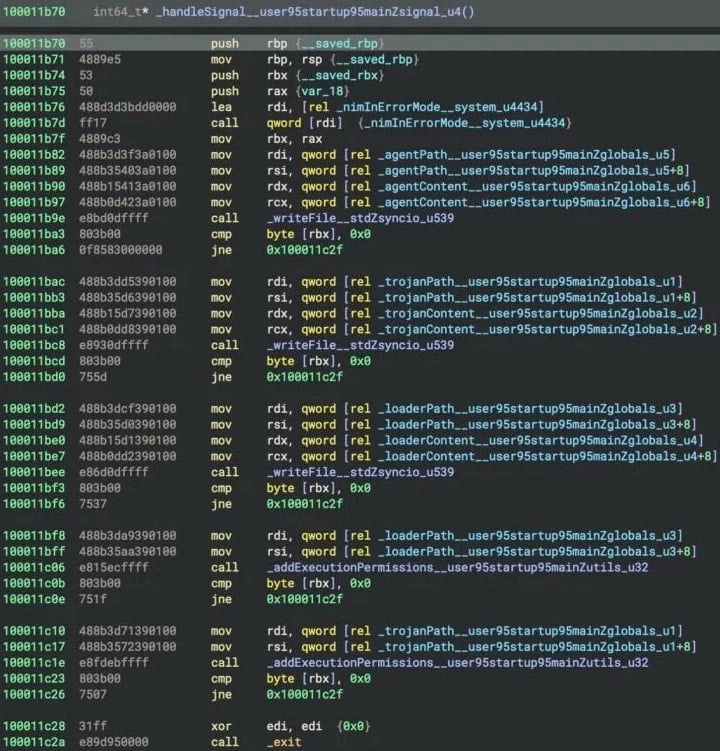Image resolution: width=720 pixels, height=751 pixels.
Task: Follow _loaderPath globals_u3+8 reference at 100011bd9
Action: pos(534,424)
